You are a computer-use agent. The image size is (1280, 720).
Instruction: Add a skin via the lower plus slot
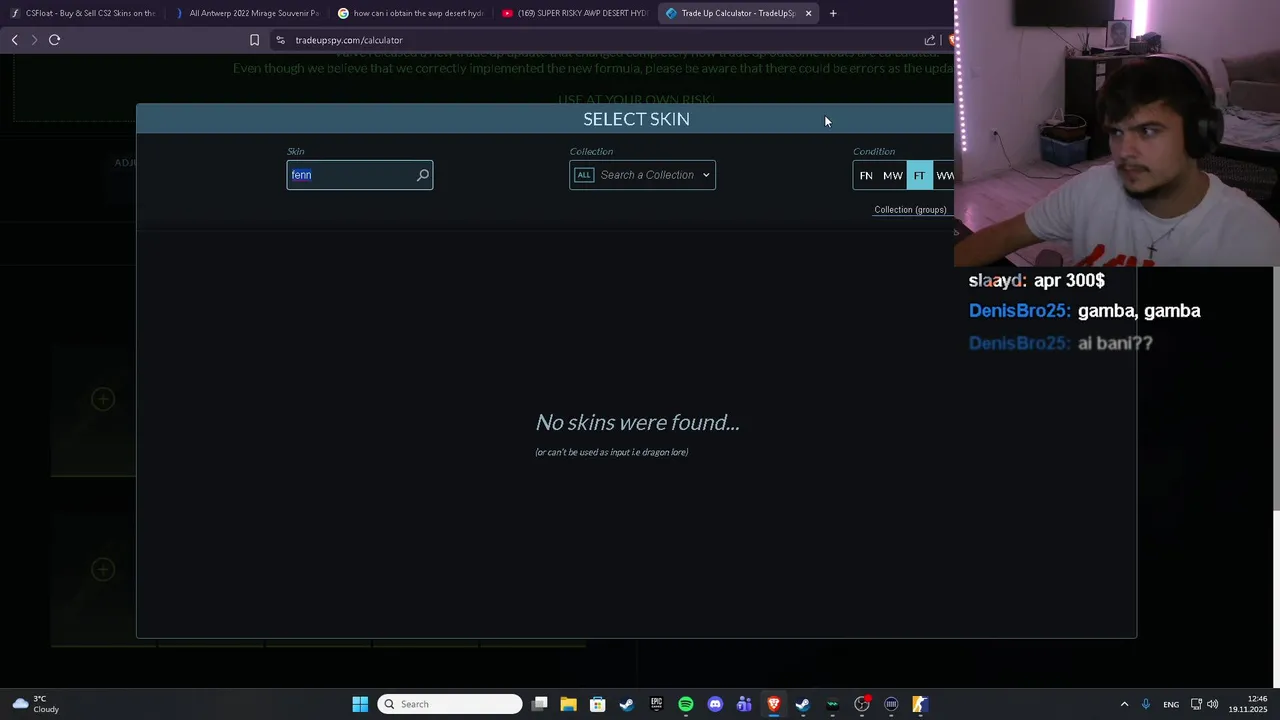tap(102, 569)
